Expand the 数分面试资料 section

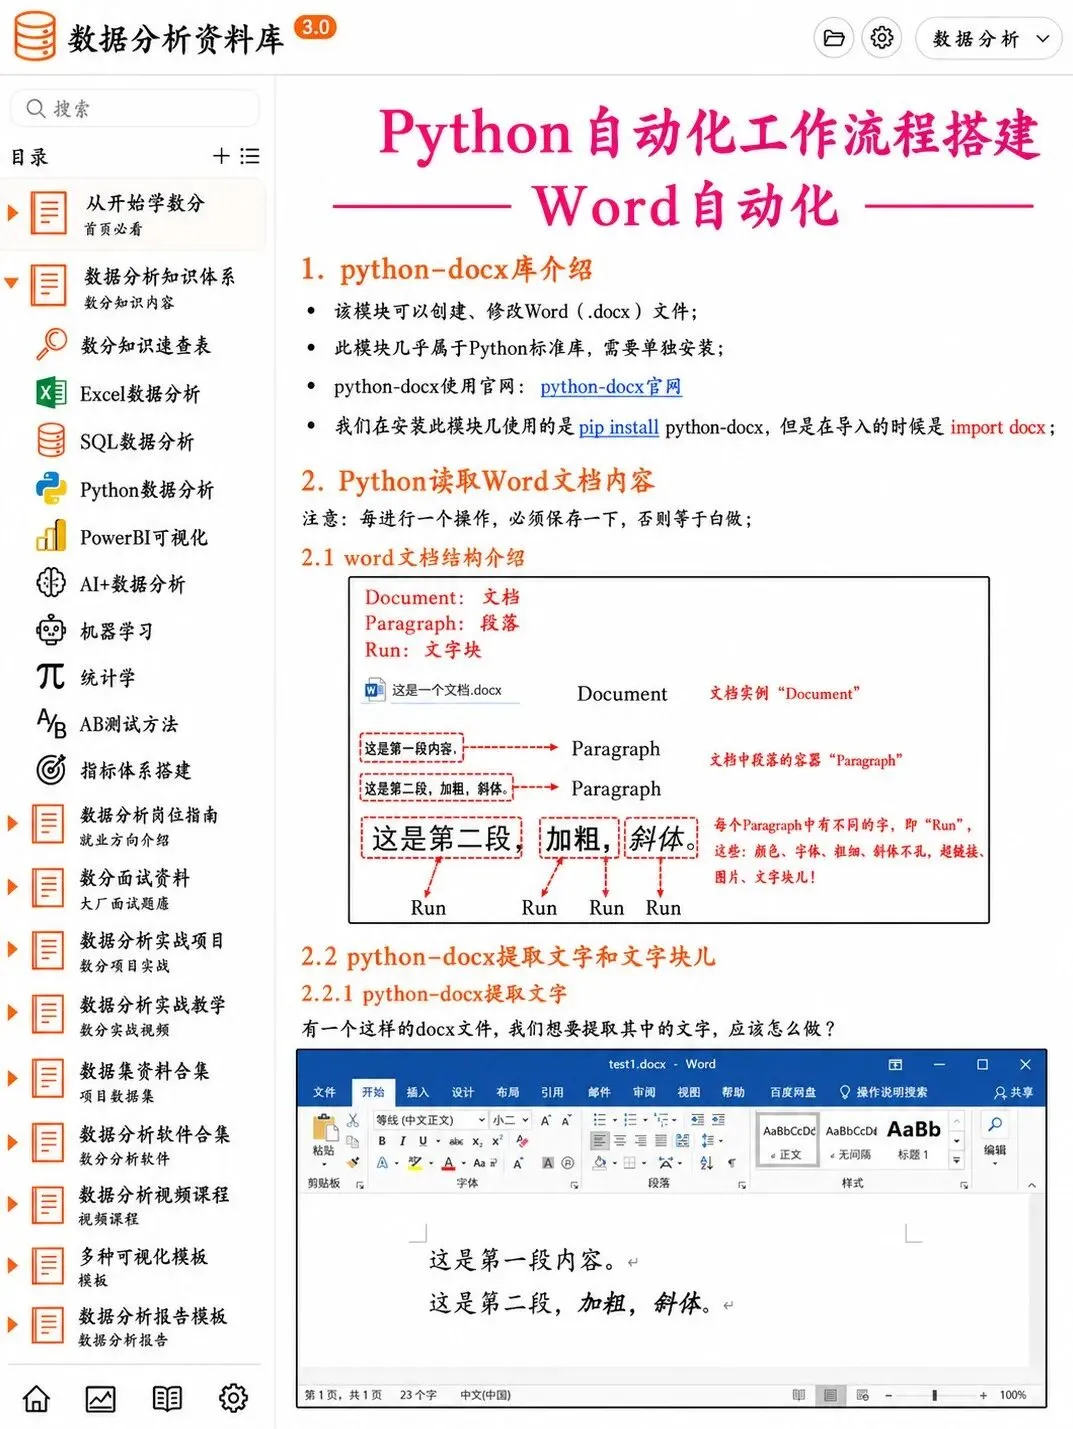(x=13, y=887)
